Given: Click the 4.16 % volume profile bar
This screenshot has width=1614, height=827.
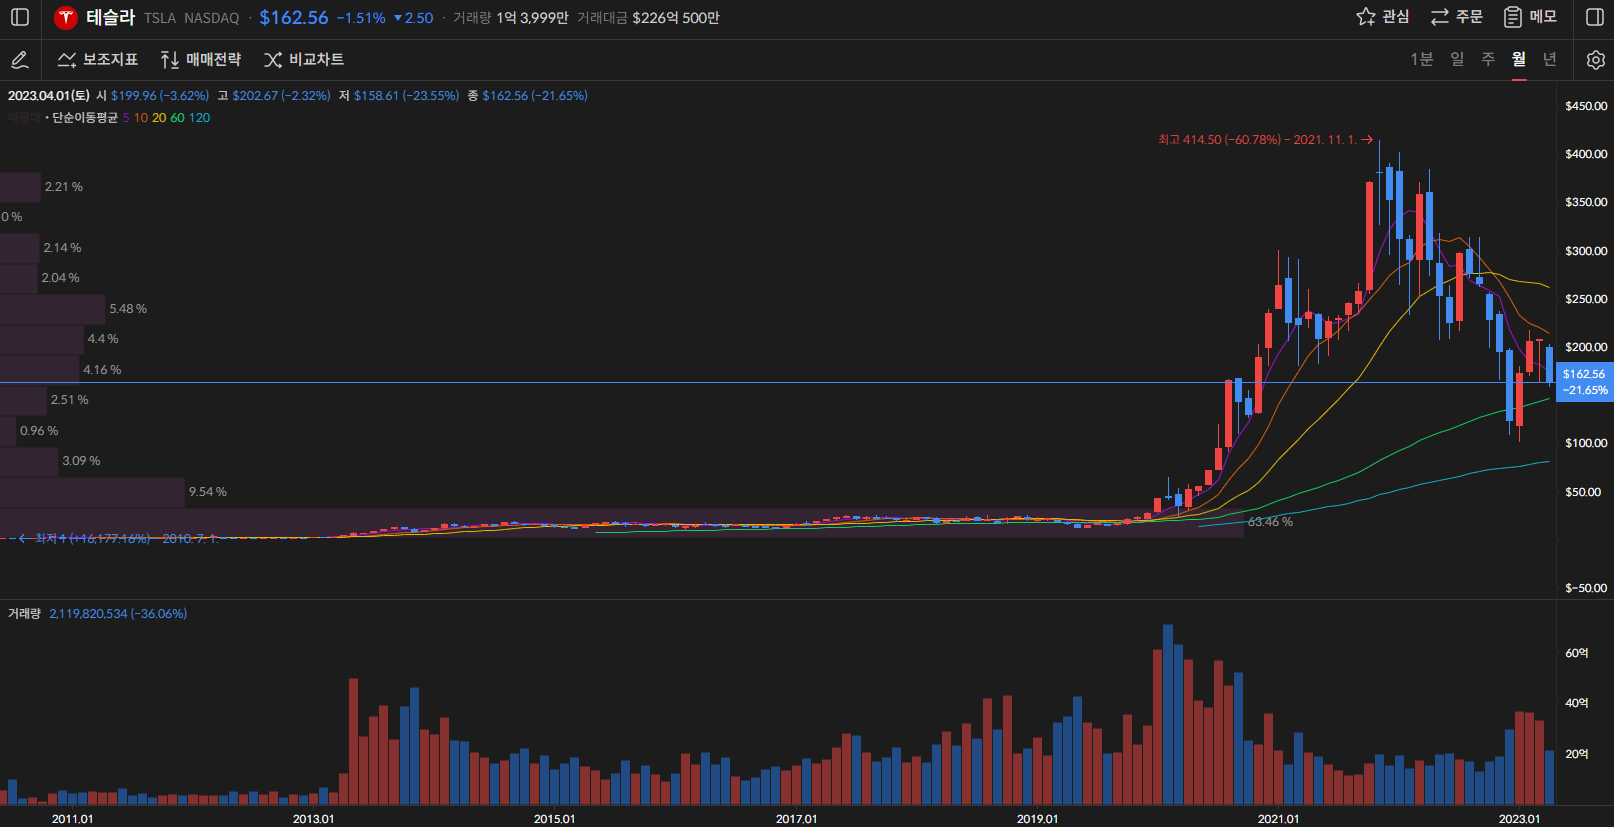Looking at the screenshot, I should 39,370.
